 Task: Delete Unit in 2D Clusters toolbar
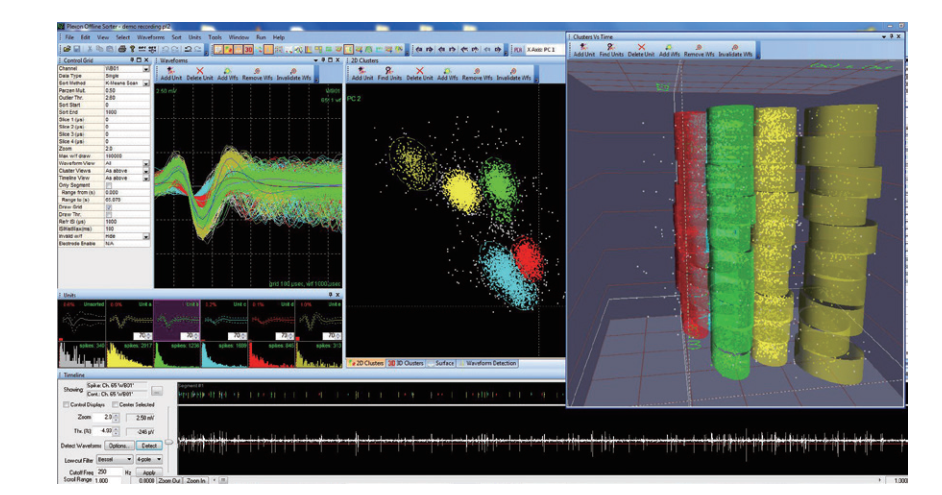419,74
